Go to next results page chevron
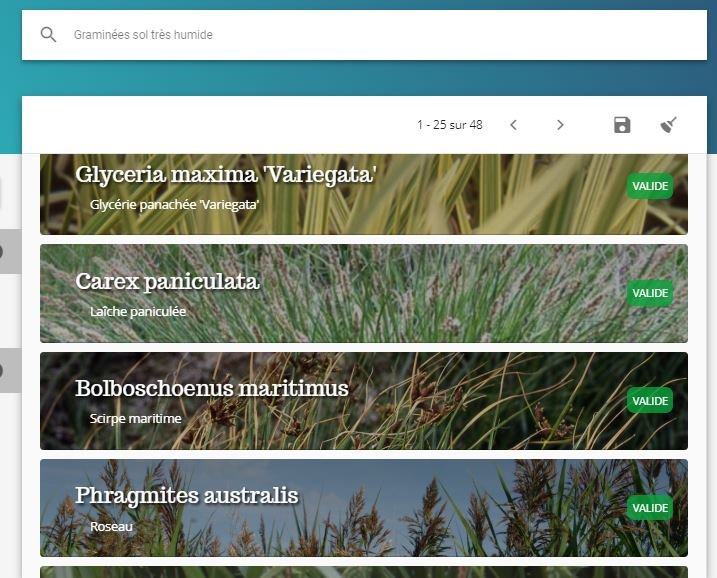 [560, 125]
